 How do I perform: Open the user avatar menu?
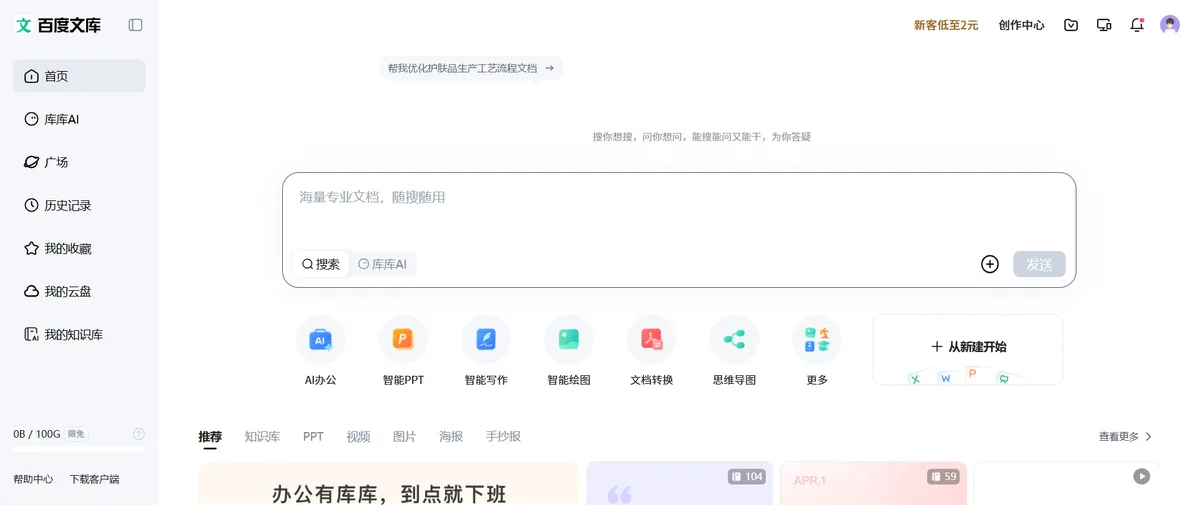[x=1170, y=25]
